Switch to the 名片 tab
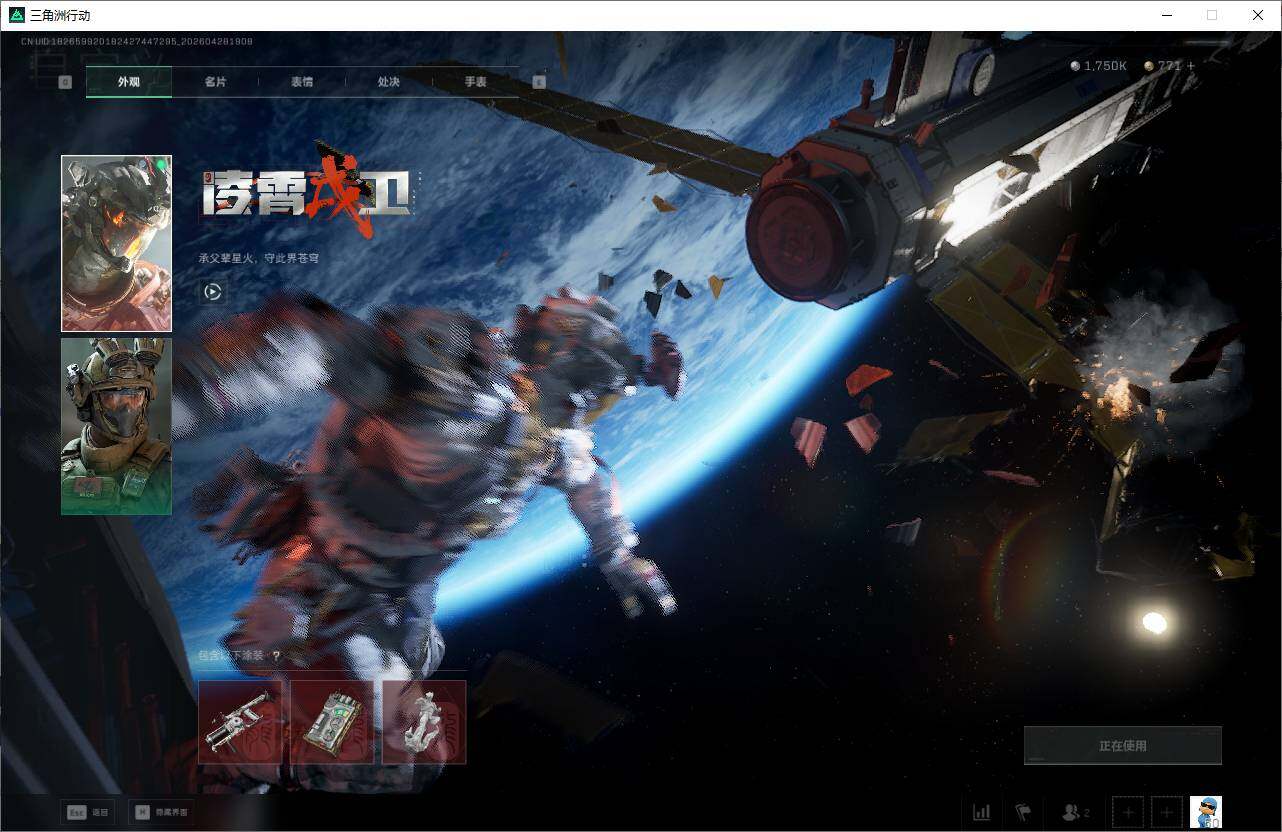Viewport: 1282px width, 832px height. tap(214, 82)
